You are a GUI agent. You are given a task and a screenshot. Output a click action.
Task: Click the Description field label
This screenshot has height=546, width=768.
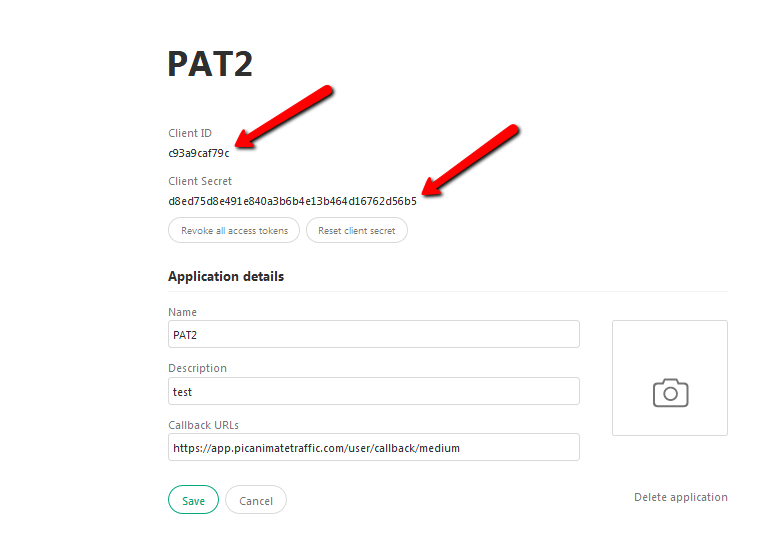[x=197, y=368]
